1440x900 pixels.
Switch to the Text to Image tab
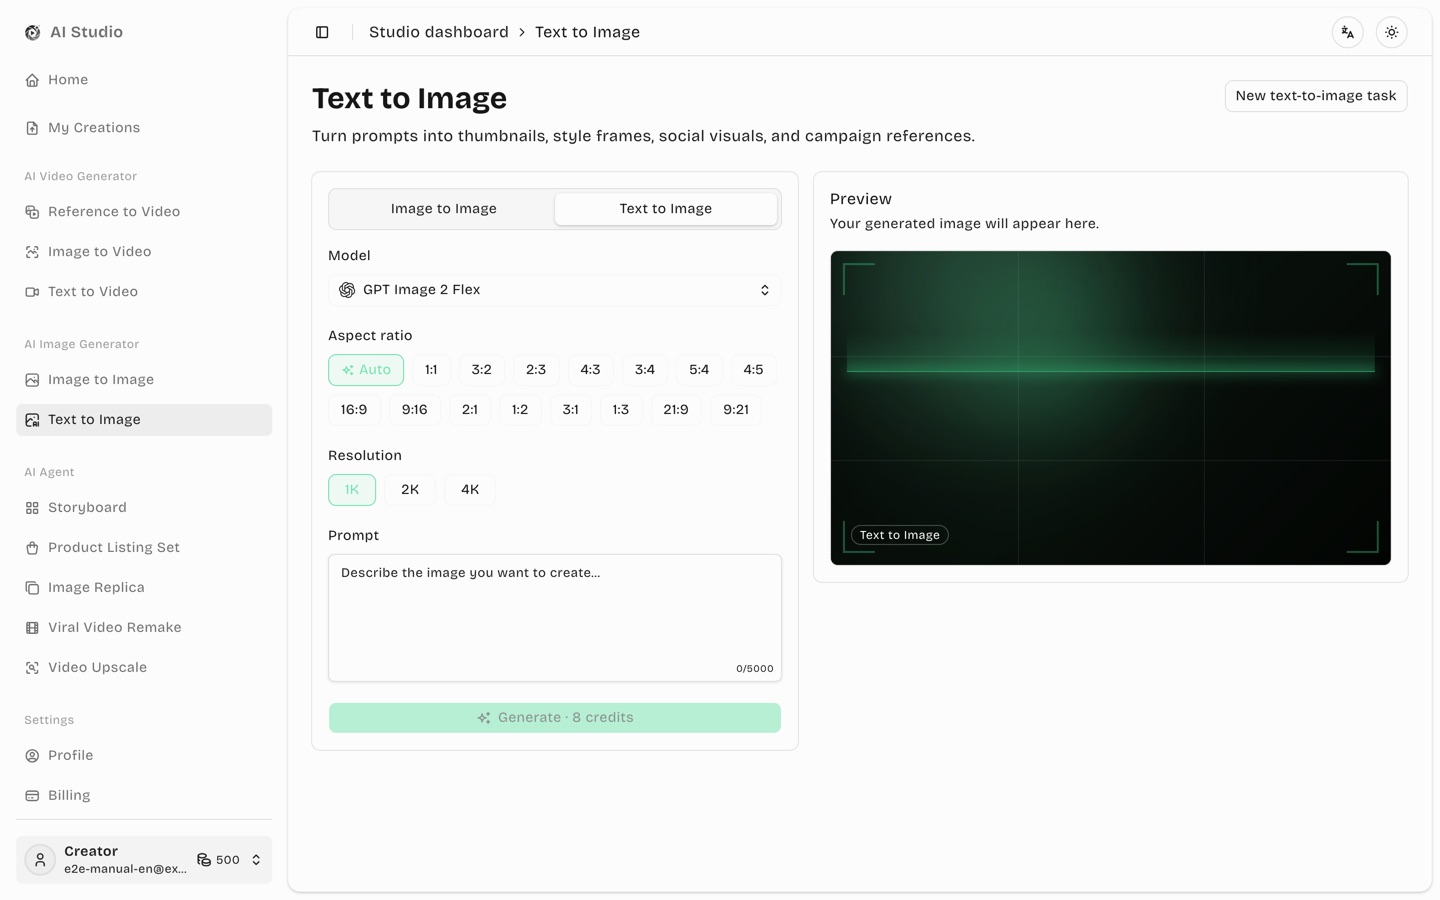point(666,209)
